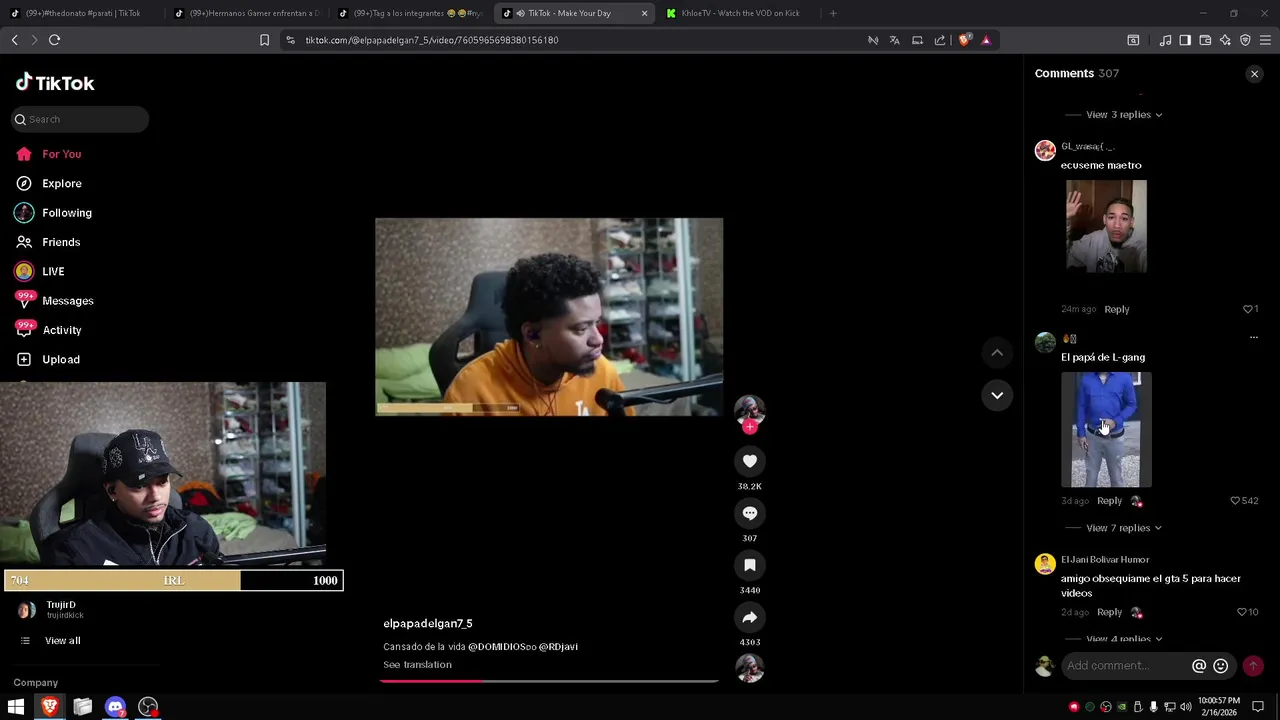This screenshot has width=1280, height=720.
Task: Like the video with the heart icon
Action: [x=750, y=461]
